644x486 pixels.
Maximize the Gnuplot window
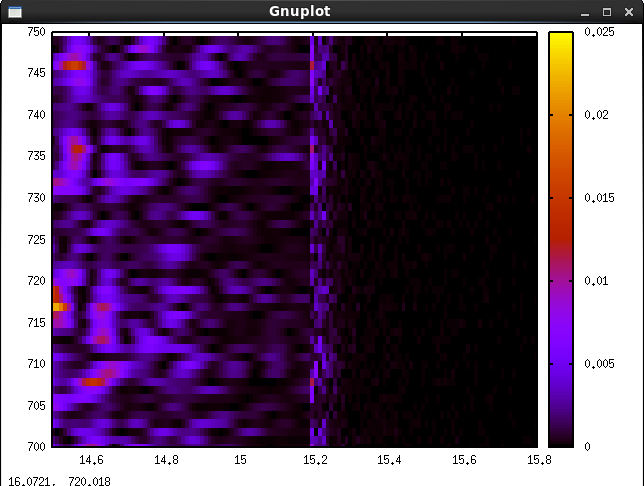click(x=606, y=12)
